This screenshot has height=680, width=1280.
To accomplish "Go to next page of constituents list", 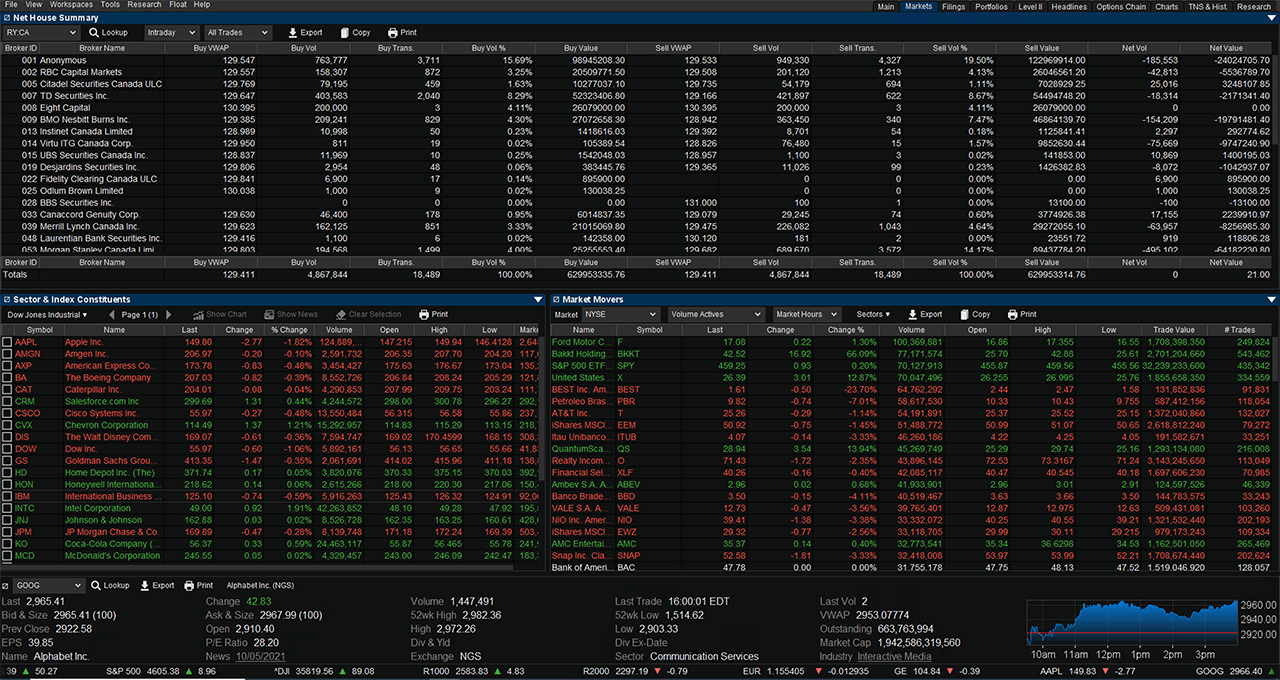I will click(x=168, y=314).
